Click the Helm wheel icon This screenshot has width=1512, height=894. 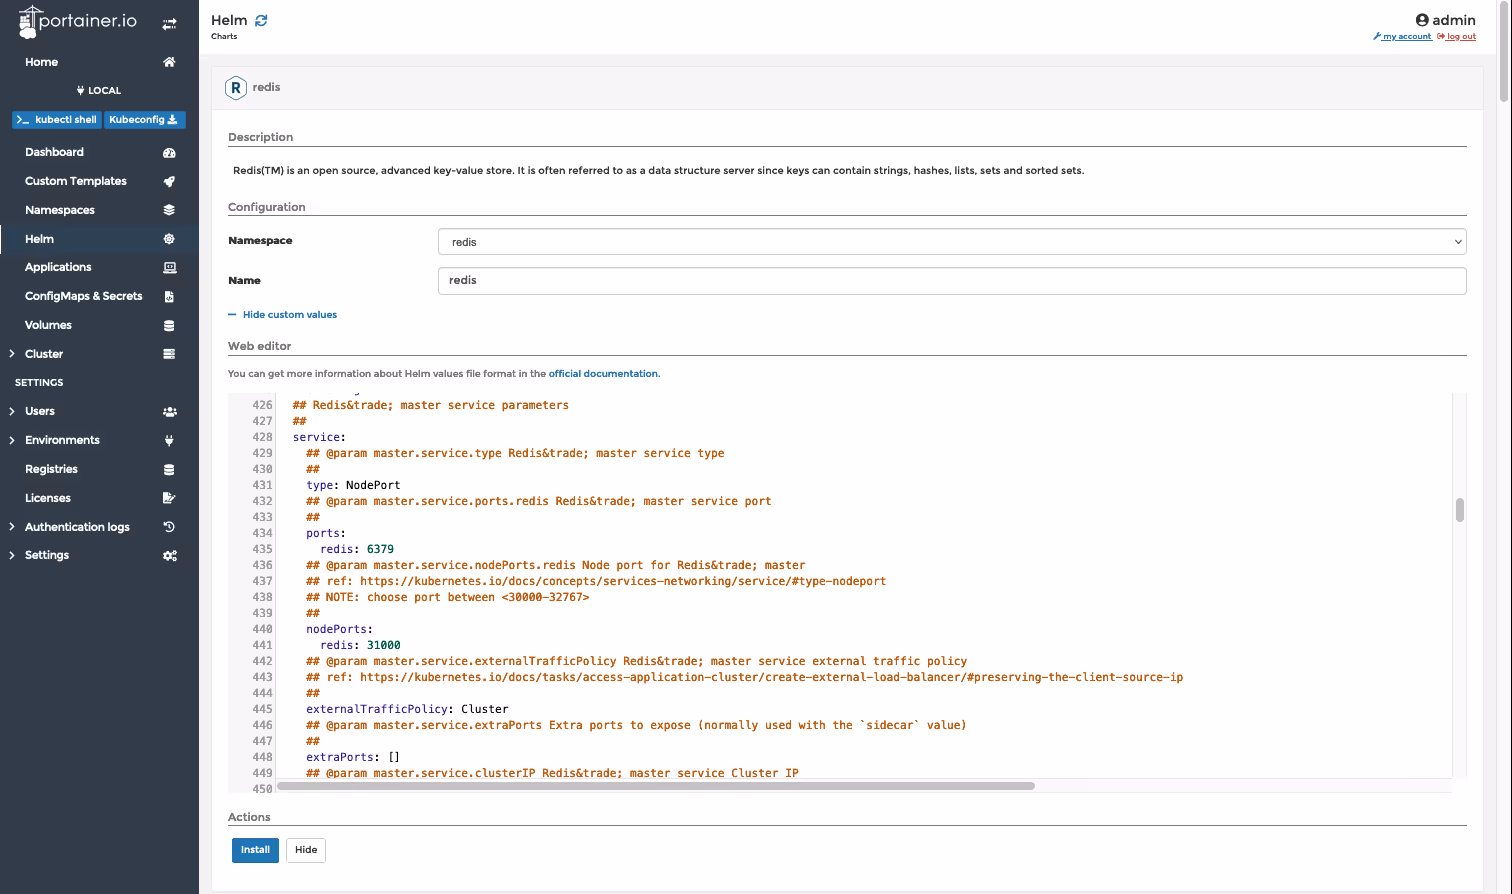click(x=169, y=239)
